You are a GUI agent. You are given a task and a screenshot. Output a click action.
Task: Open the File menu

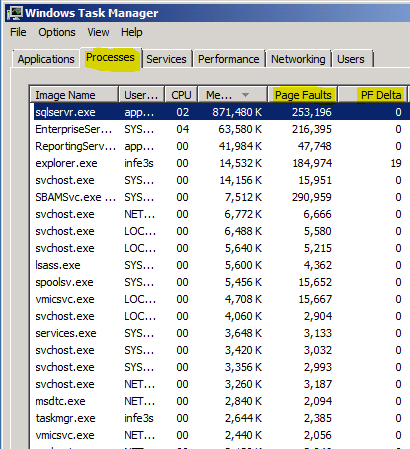[18, 32]
